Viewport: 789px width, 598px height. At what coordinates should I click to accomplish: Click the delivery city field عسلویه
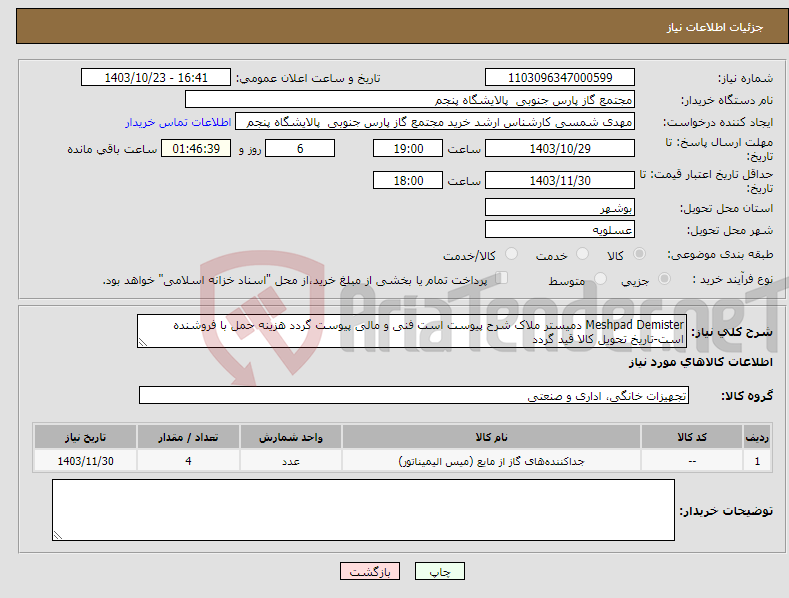tap(560, 230)
